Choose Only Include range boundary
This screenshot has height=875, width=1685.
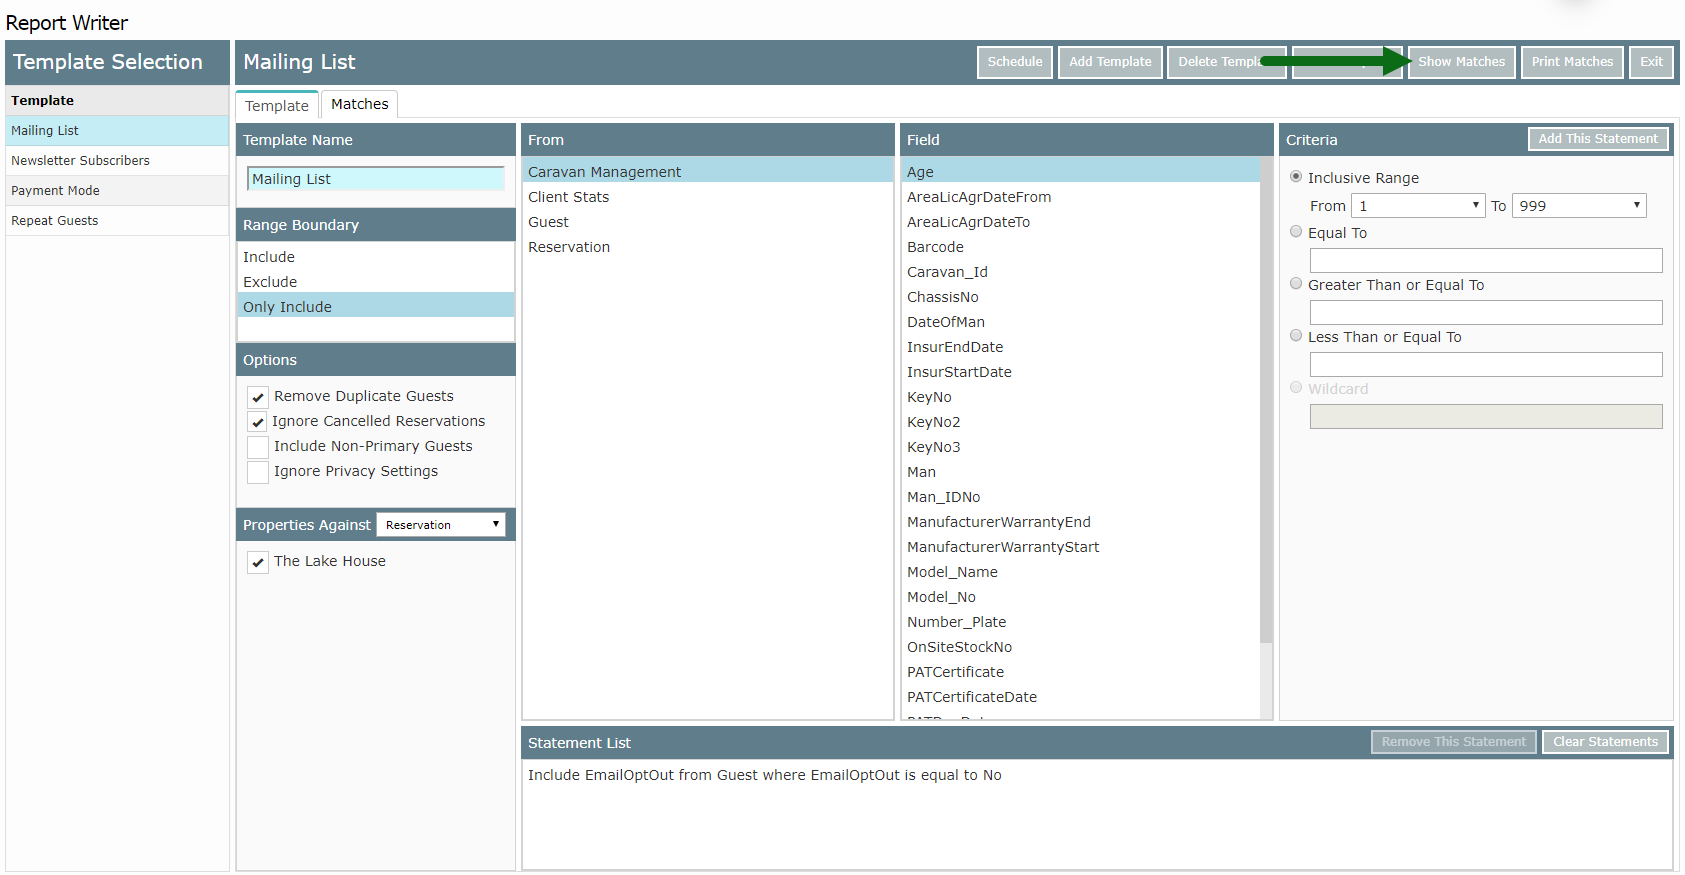point(376,307)
